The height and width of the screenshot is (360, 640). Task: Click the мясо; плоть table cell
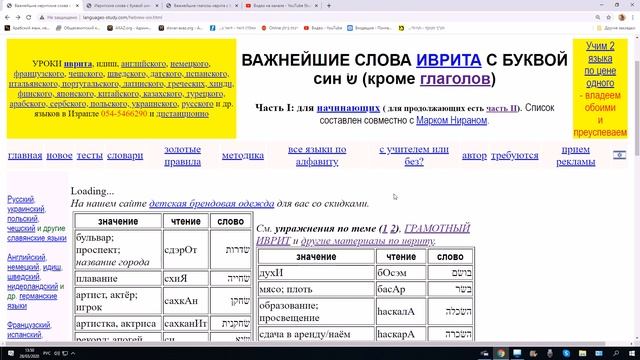(316, 289)
